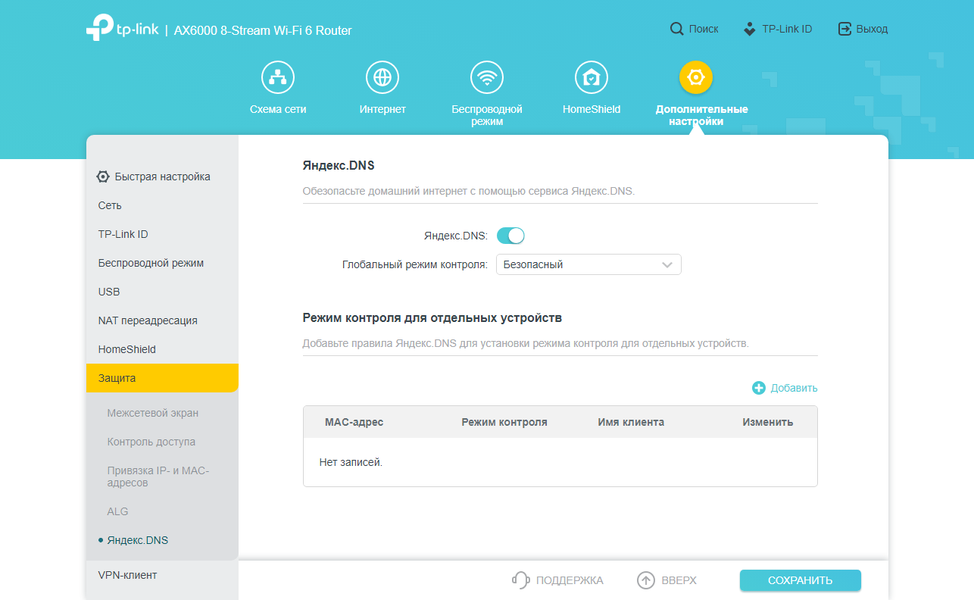The height and width of the screenshot is (600, 974).
Task: Click the Имя клиента column header
Action: [631, 422]
